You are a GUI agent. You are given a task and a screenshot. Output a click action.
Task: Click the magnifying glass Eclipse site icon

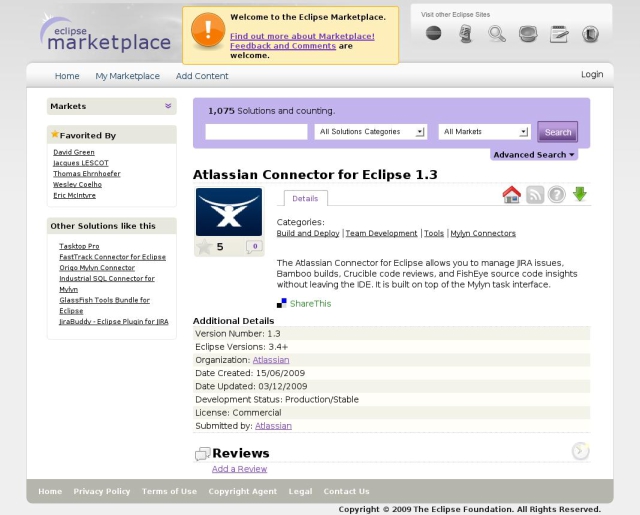coord(497,34)
